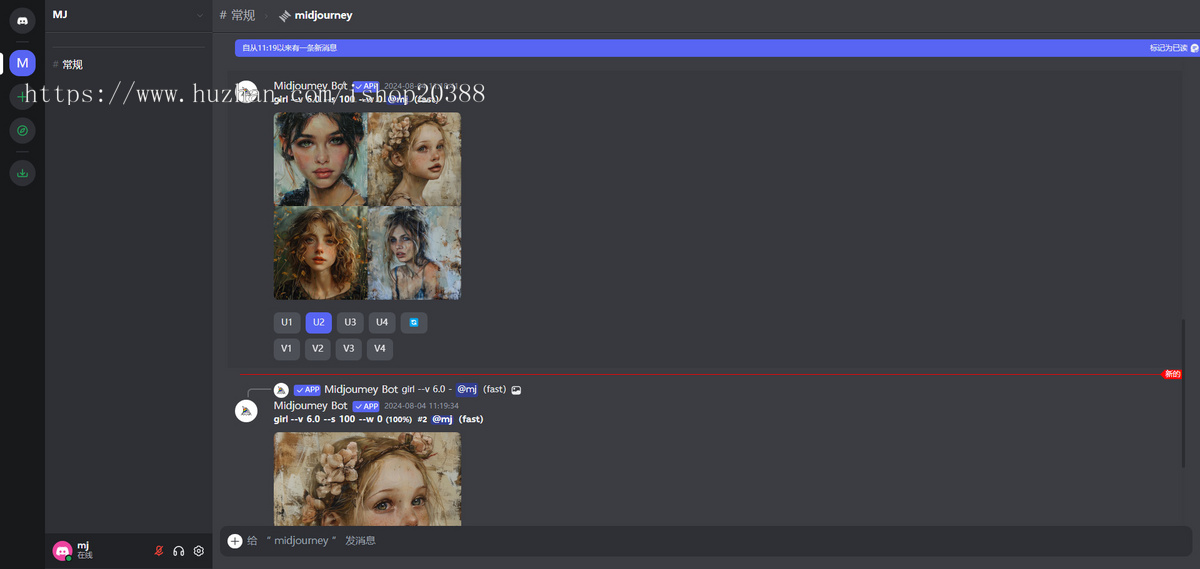Click the message input field for midjourney
Screen dimensions: 1200x569
tap(700, 541)
